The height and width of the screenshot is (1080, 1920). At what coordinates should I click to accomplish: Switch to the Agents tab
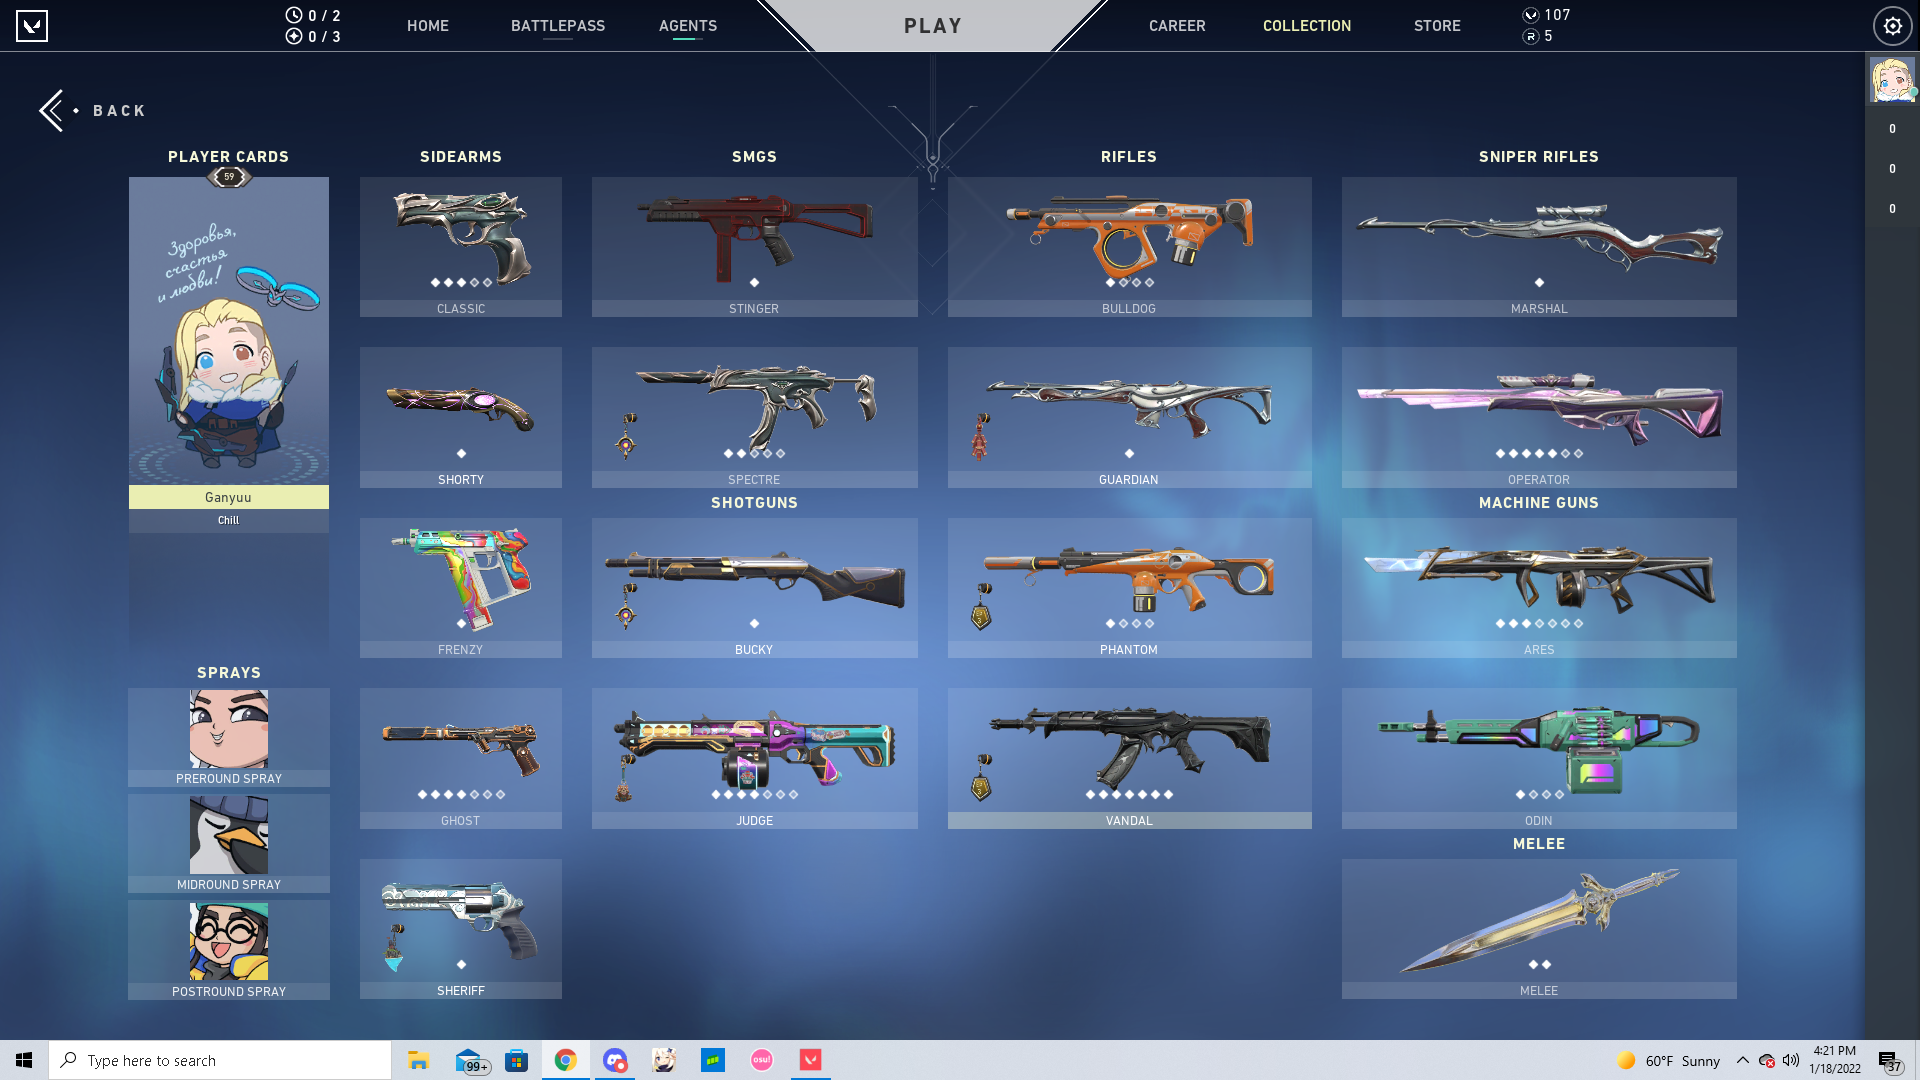click(688, 26)
